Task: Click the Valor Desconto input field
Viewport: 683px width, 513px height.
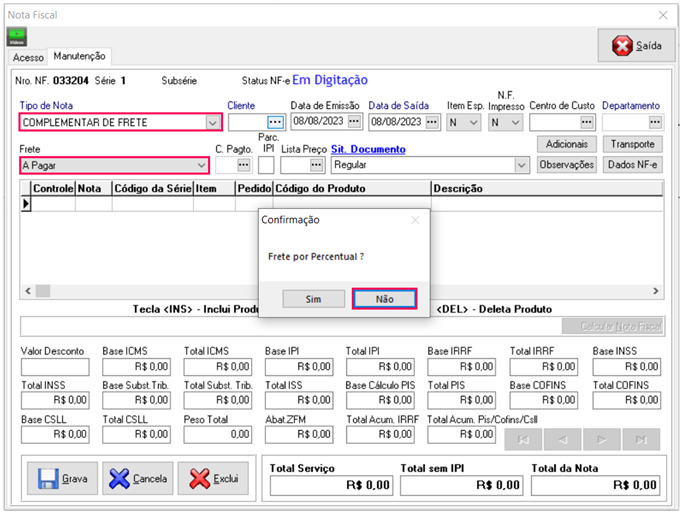Action: (55, 367)
